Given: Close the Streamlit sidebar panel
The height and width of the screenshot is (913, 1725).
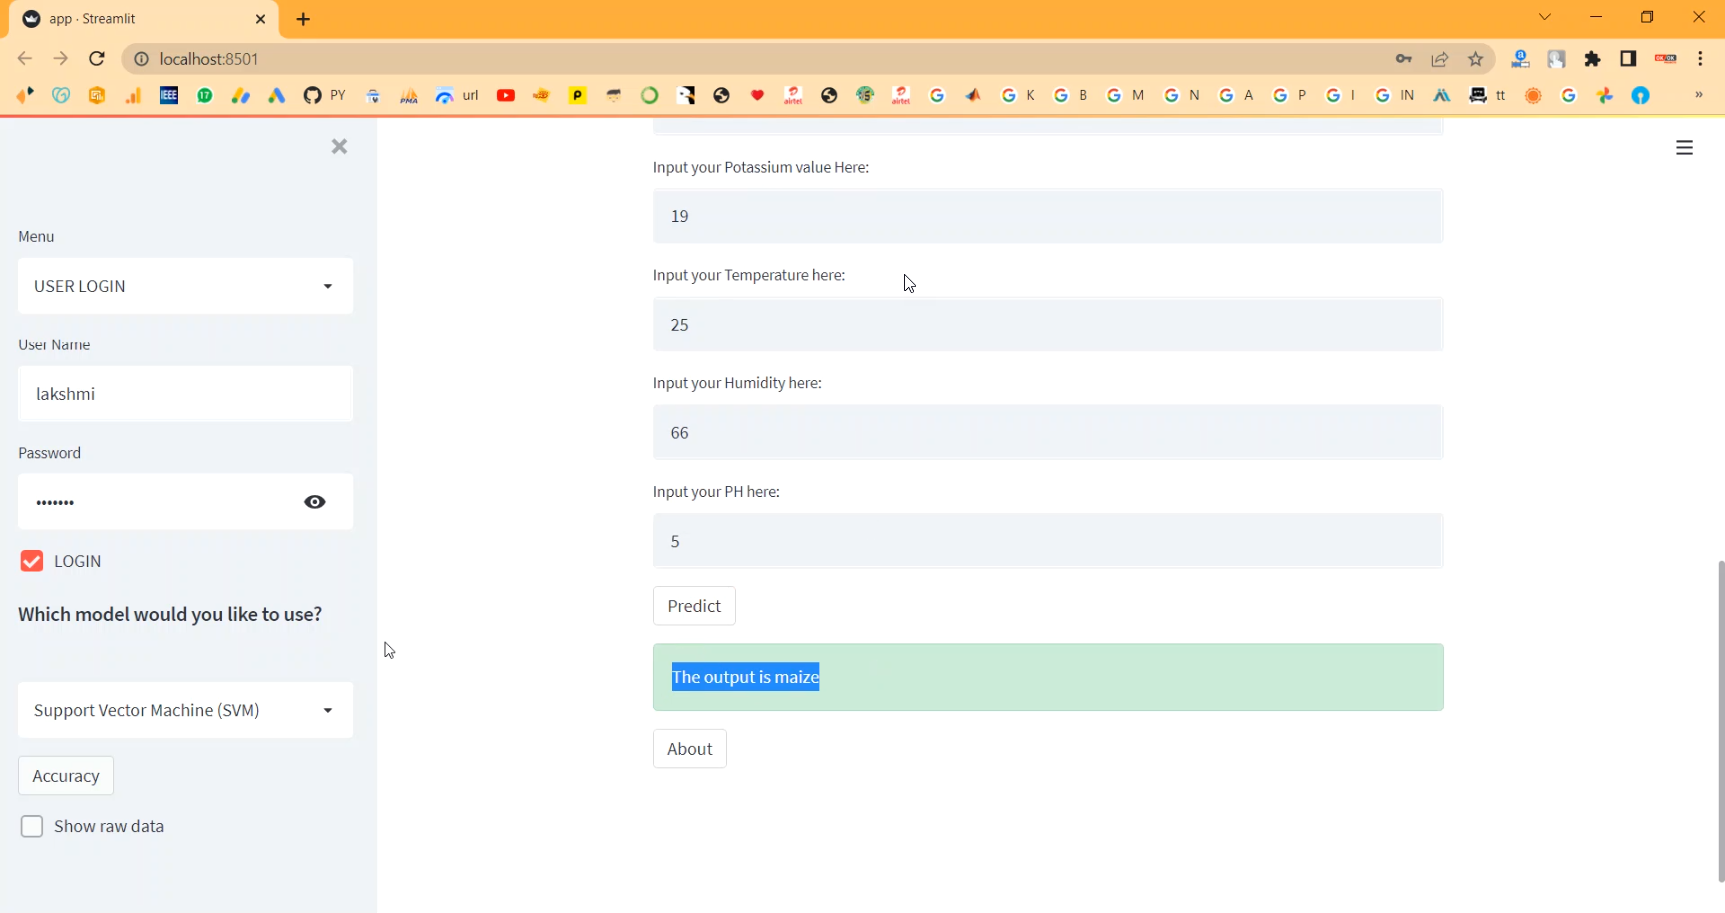Looking at the screenshot, I should click(x=339, y=146).
